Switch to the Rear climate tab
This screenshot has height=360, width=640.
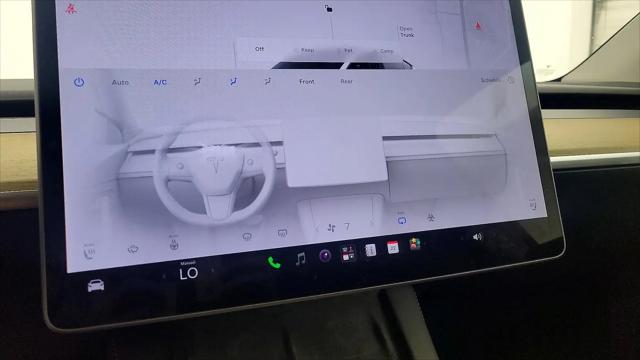[346, 81]
